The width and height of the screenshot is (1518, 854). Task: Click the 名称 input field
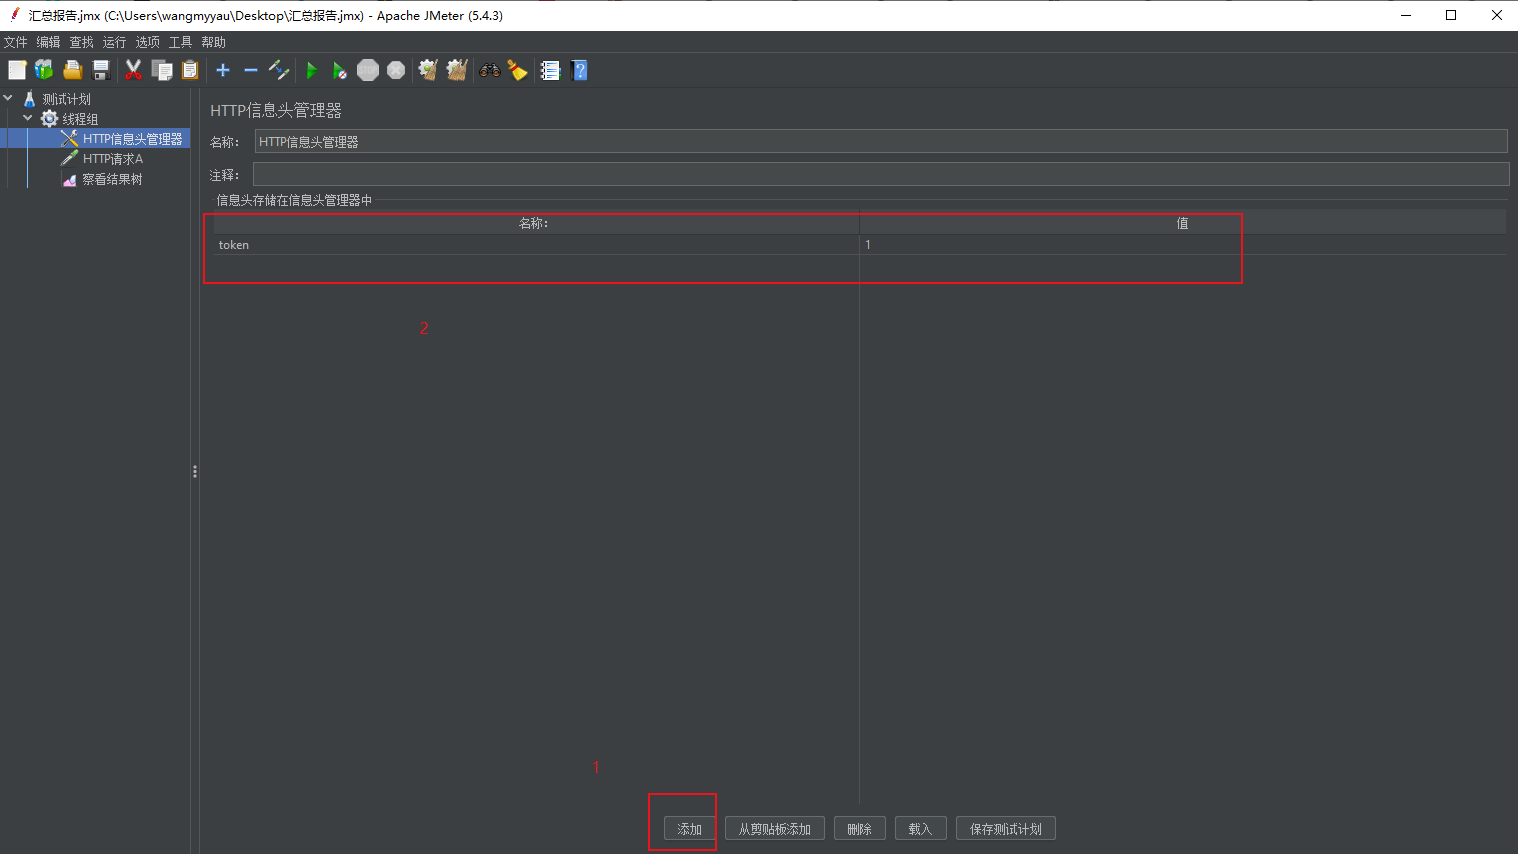(881, 141)
